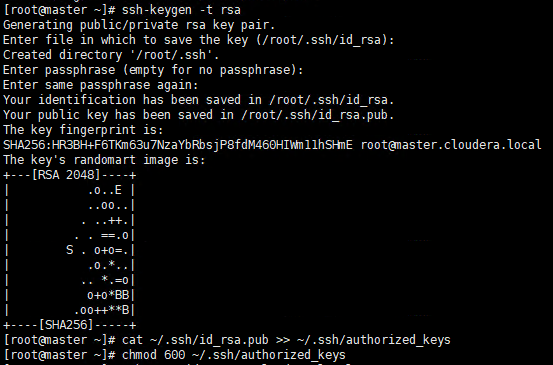553x365 pixels.
Task: Click the ssh-keygen -t rsa command text
Action: tap(181, 10)
